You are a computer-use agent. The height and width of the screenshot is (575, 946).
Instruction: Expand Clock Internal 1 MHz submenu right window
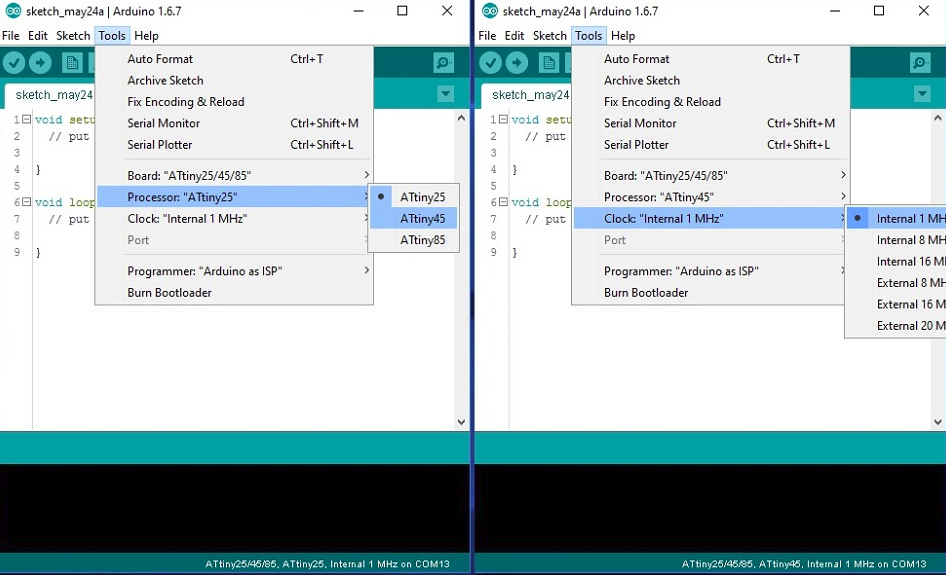[x=710, y=218]
